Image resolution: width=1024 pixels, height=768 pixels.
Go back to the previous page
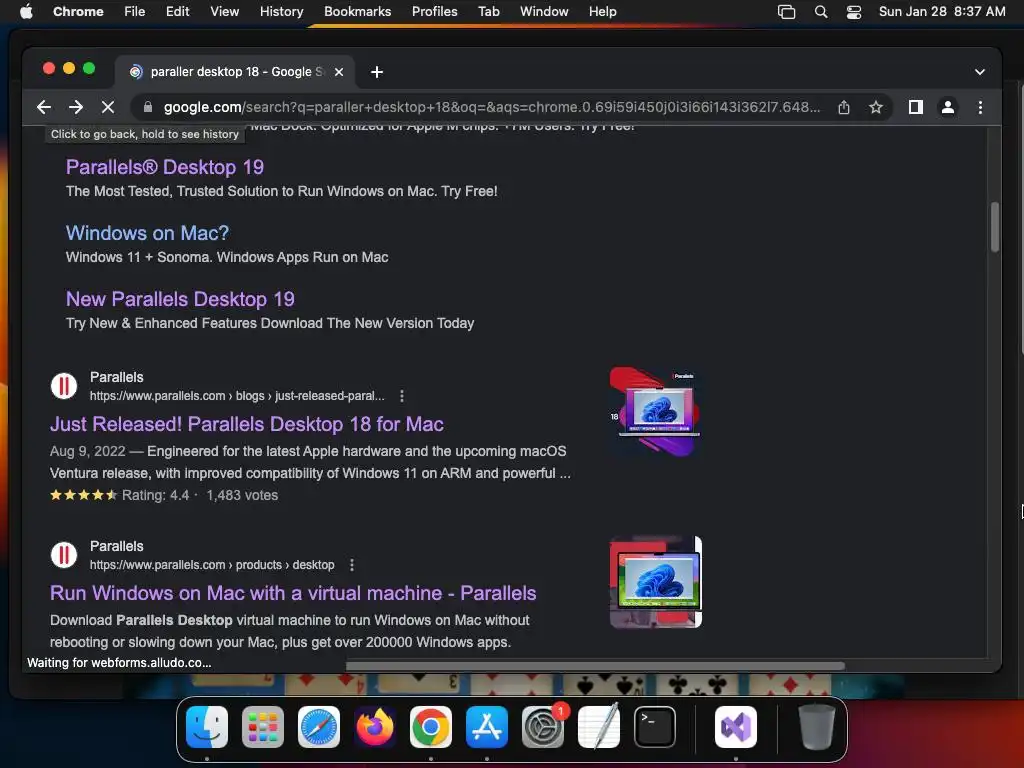coord(44,107)
